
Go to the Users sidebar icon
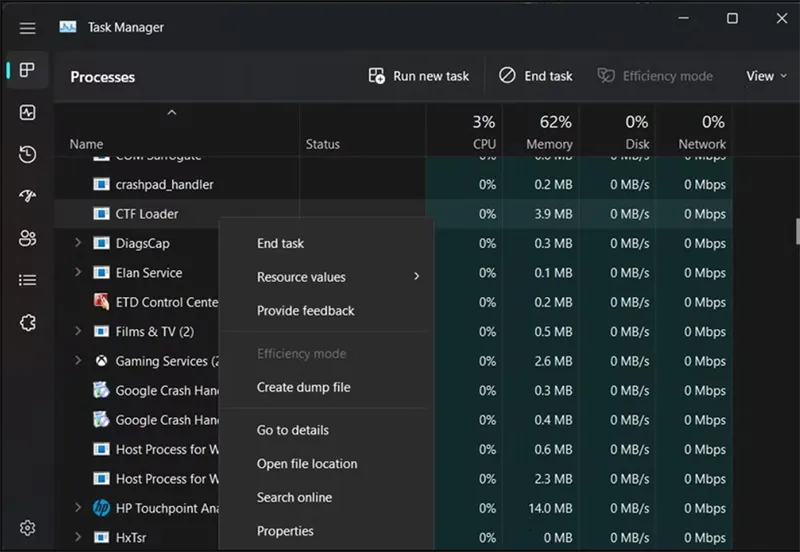click(27, 238)
